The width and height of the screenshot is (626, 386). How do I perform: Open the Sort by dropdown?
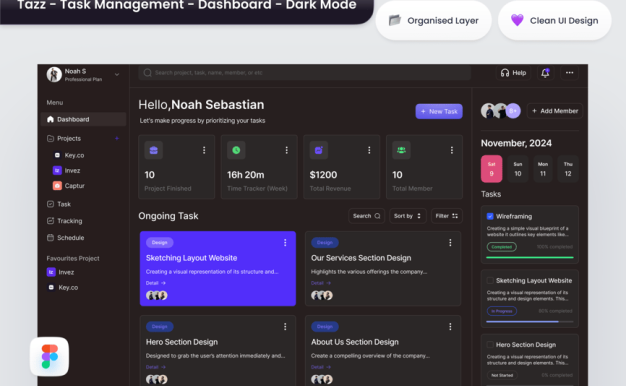[x=408, y=216]
